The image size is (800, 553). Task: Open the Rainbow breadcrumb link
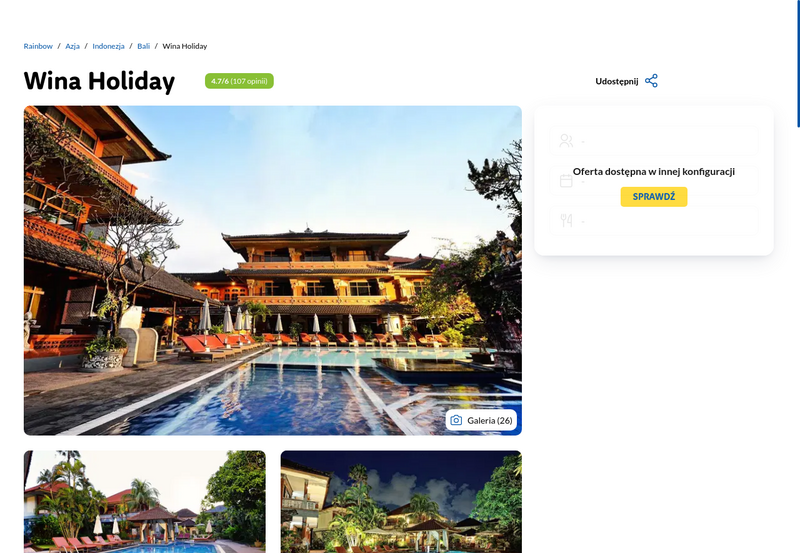[38, 46]
